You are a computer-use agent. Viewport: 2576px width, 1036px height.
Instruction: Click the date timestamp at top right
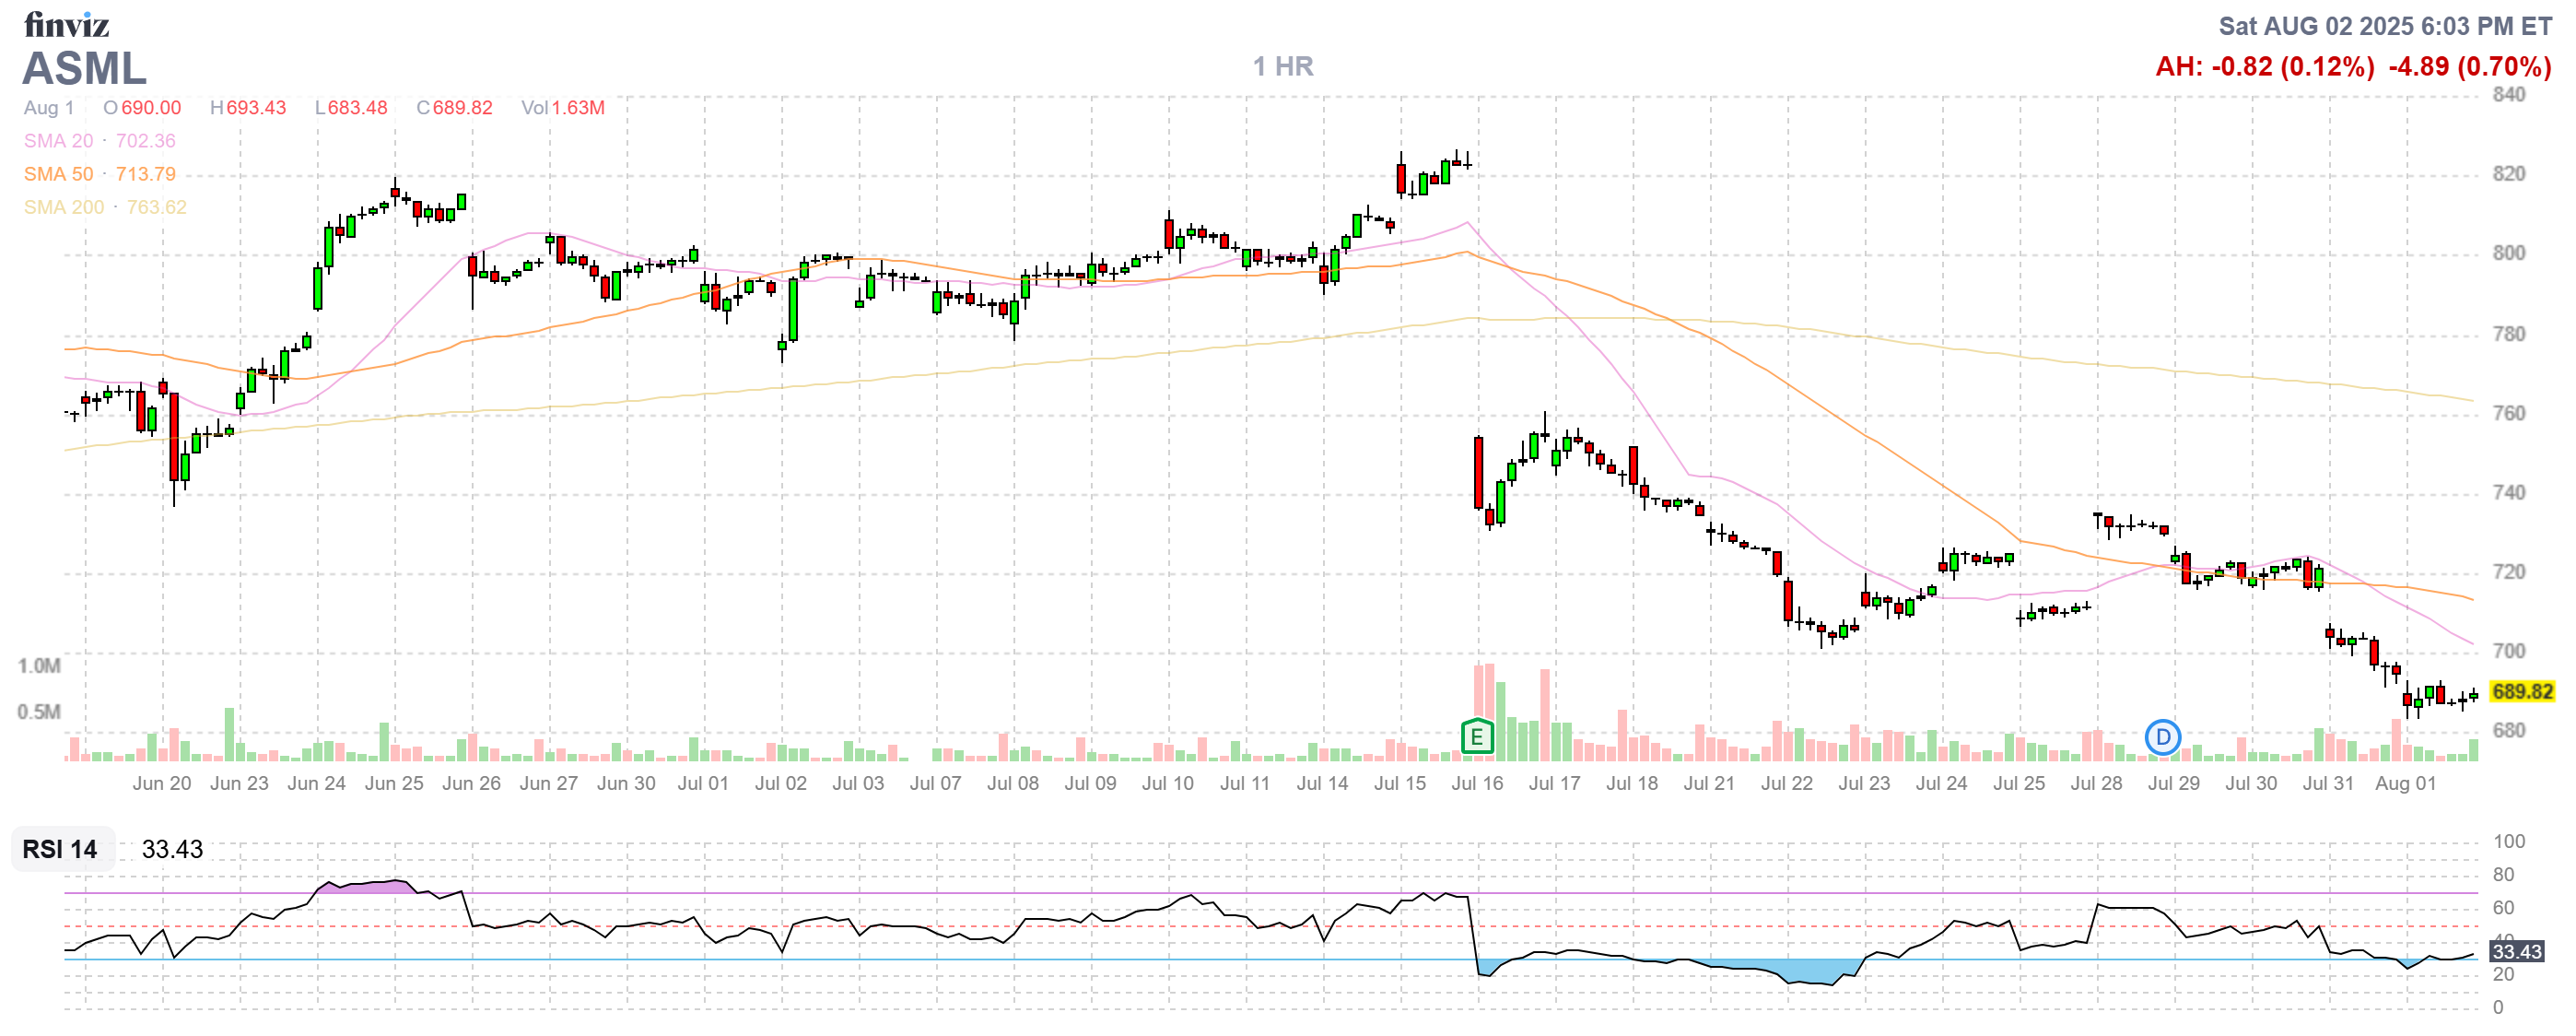[2384, 26]
